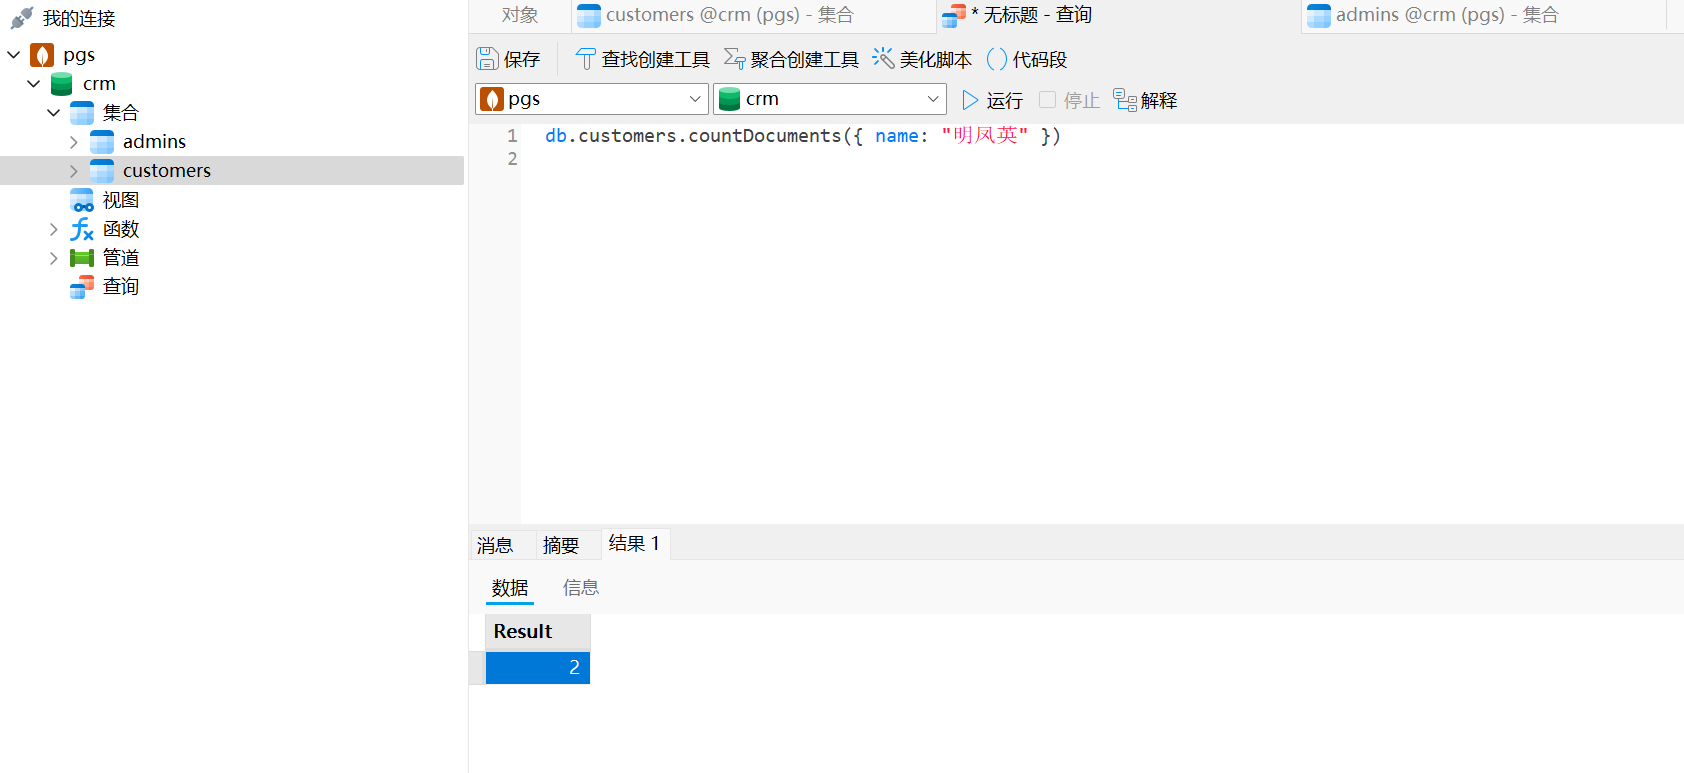
Task: Select the customers tree row label
Action: (x=167, y=171)
